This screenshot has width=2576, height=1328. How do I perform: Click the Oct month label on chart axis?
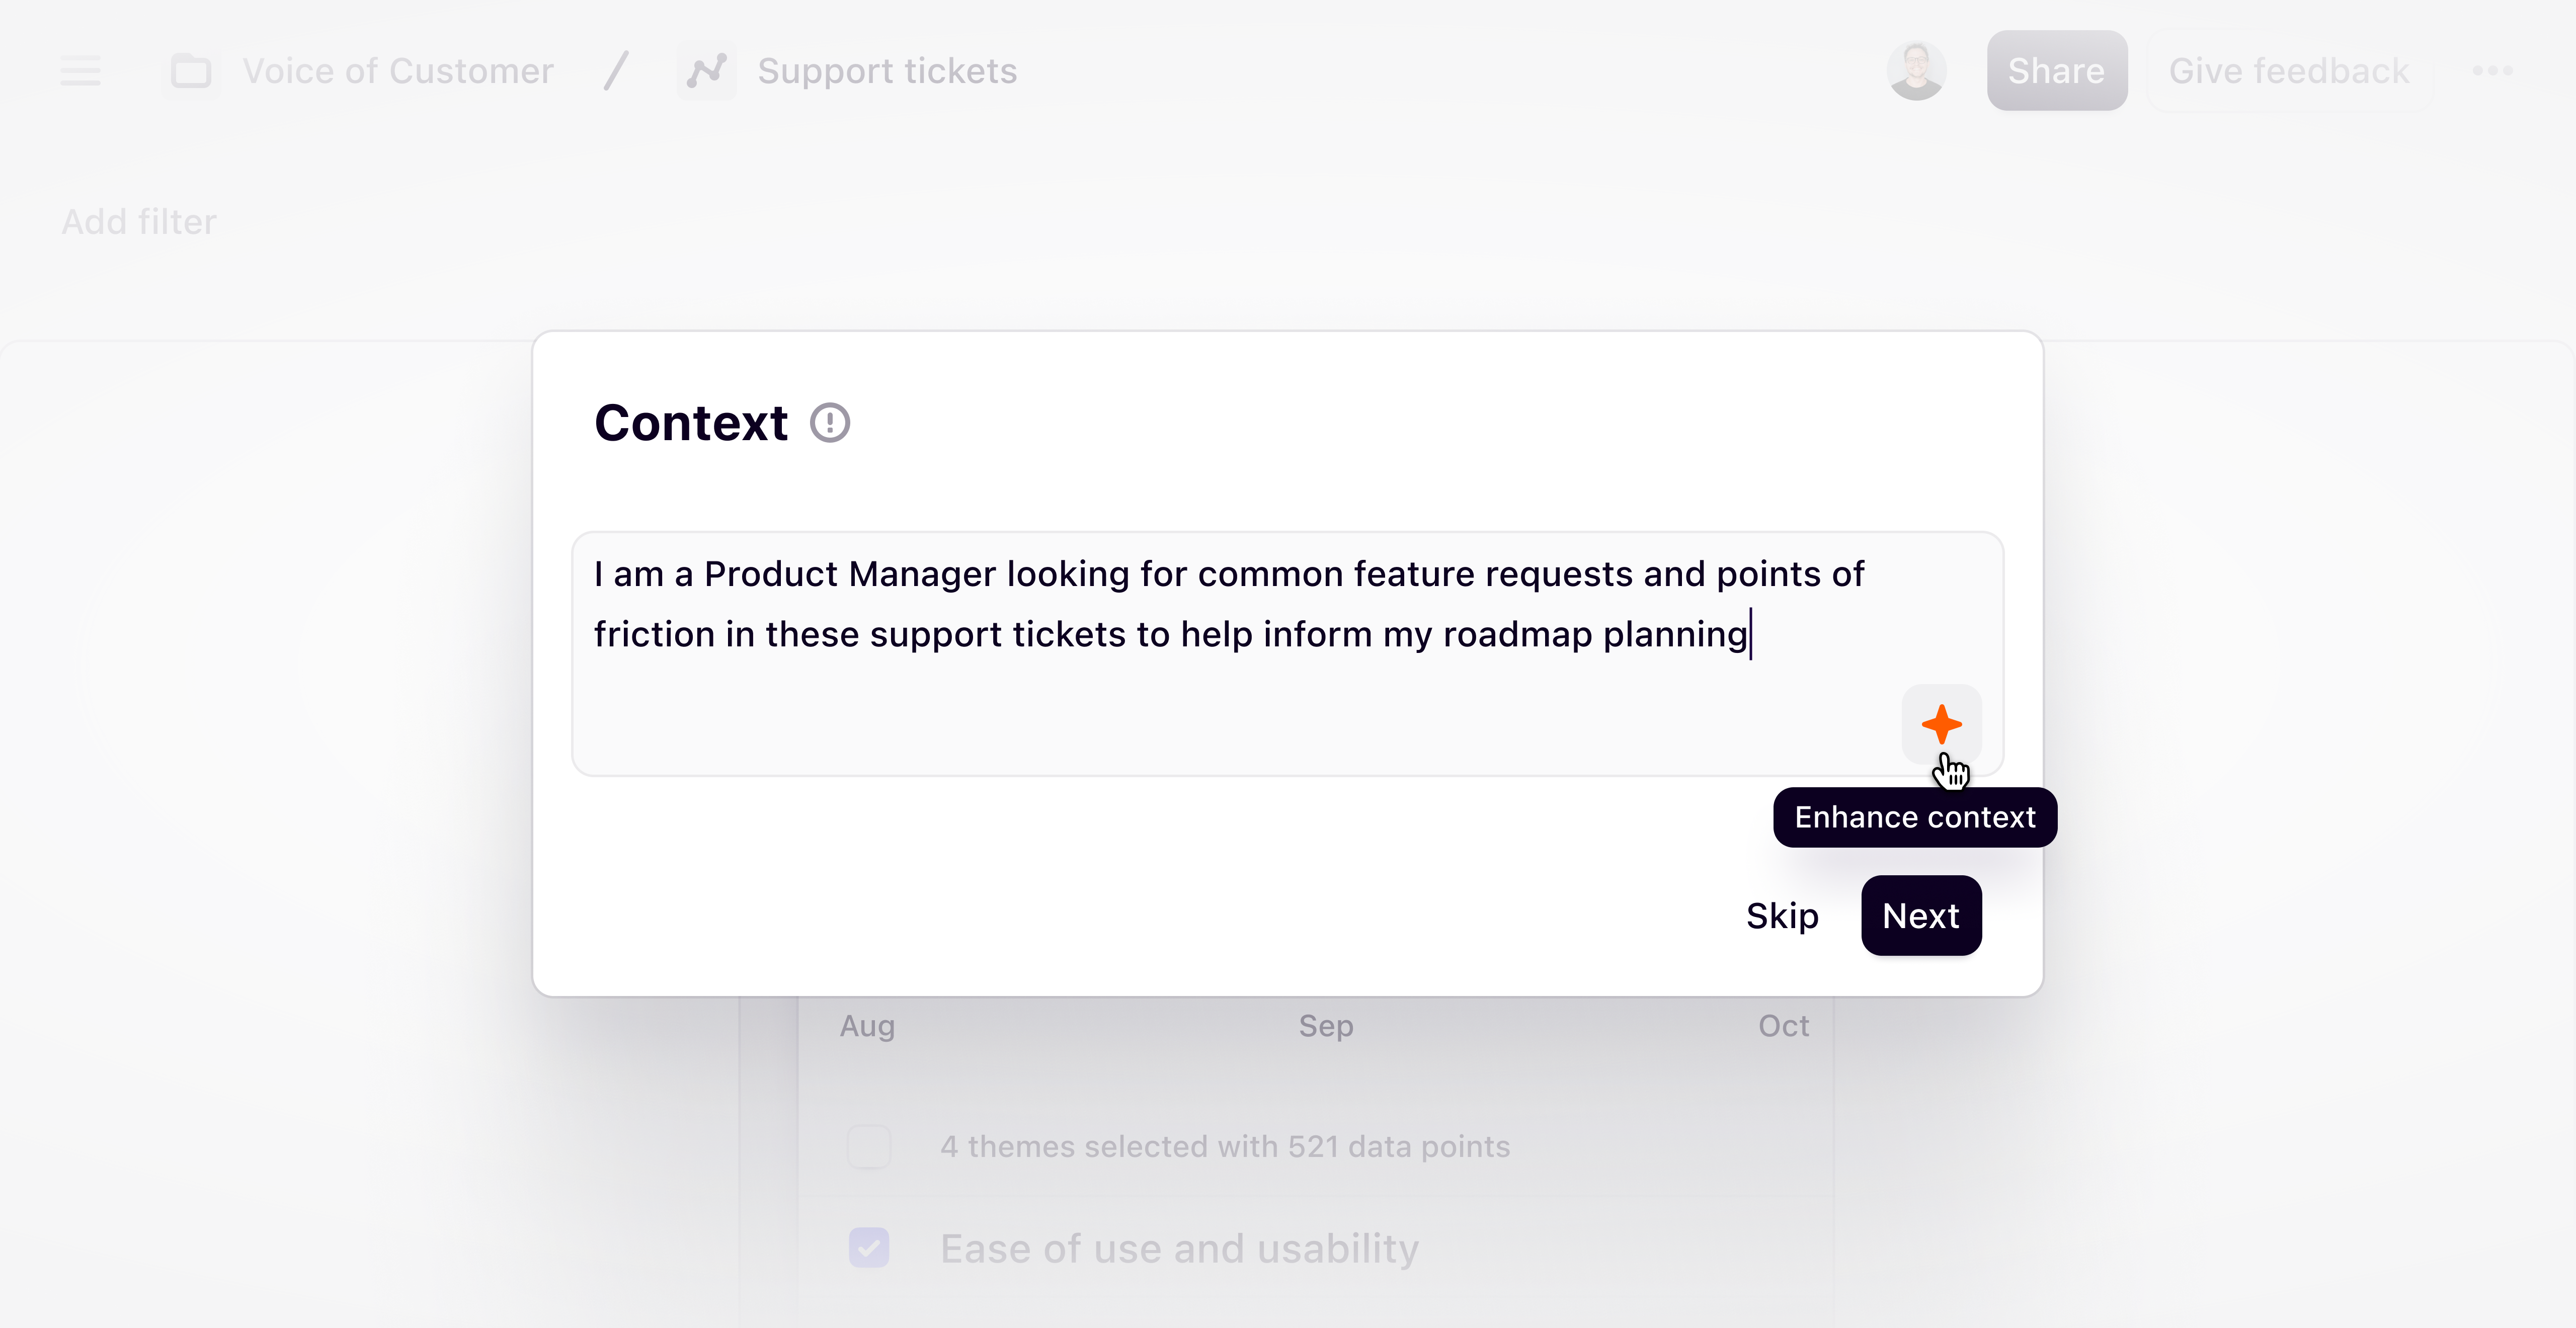tap(1783, 1025)
